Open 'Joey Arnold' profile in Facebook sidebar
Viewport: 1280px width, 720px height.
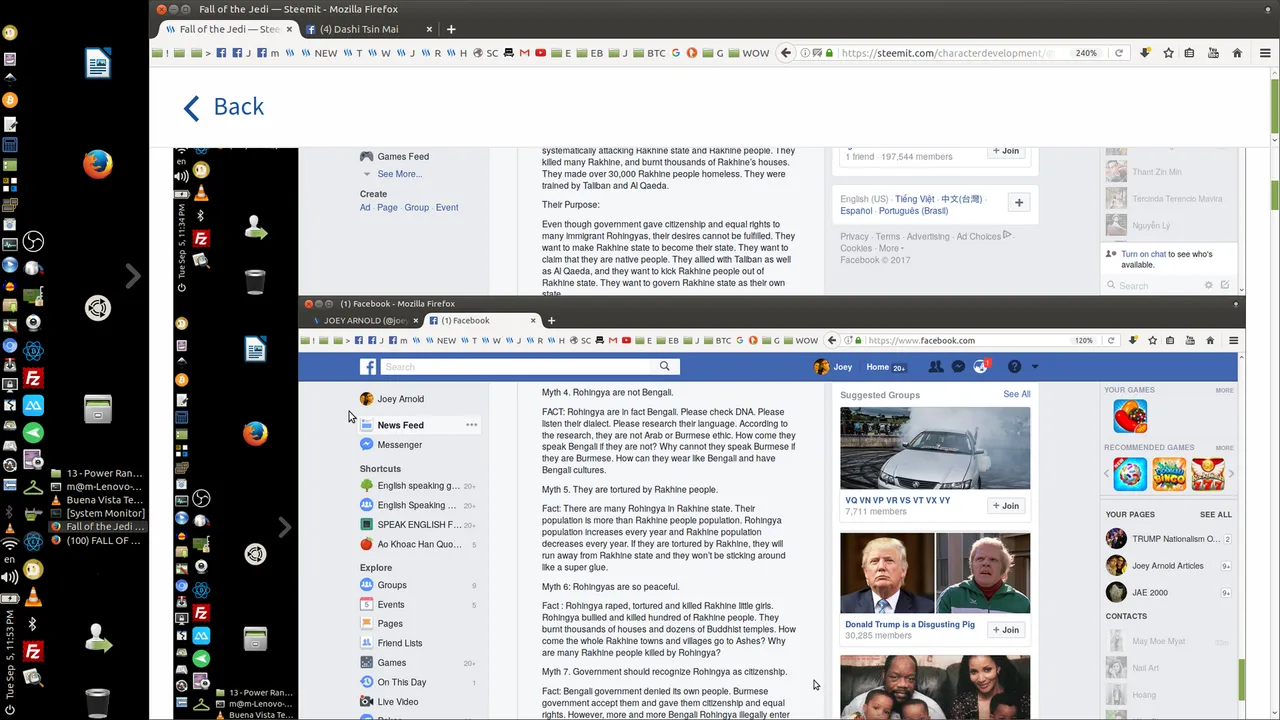391,399
